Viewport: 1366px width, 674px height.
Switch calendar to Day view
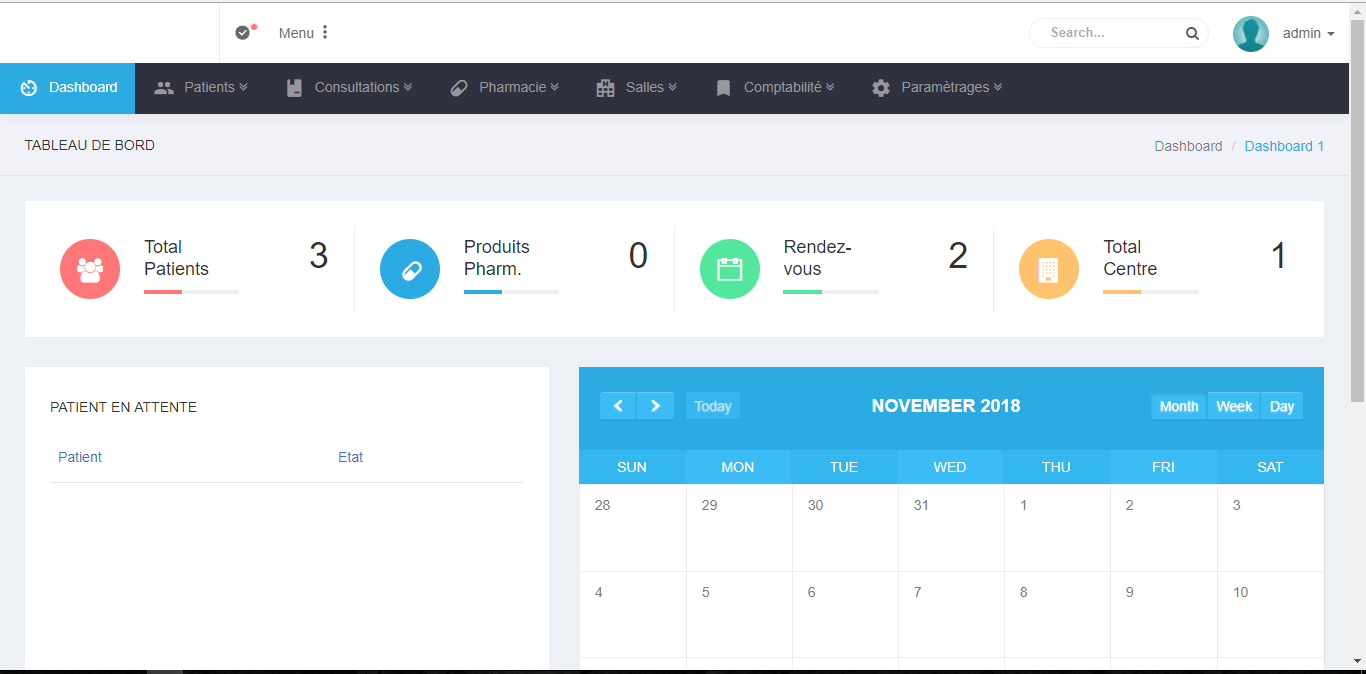1282,406
